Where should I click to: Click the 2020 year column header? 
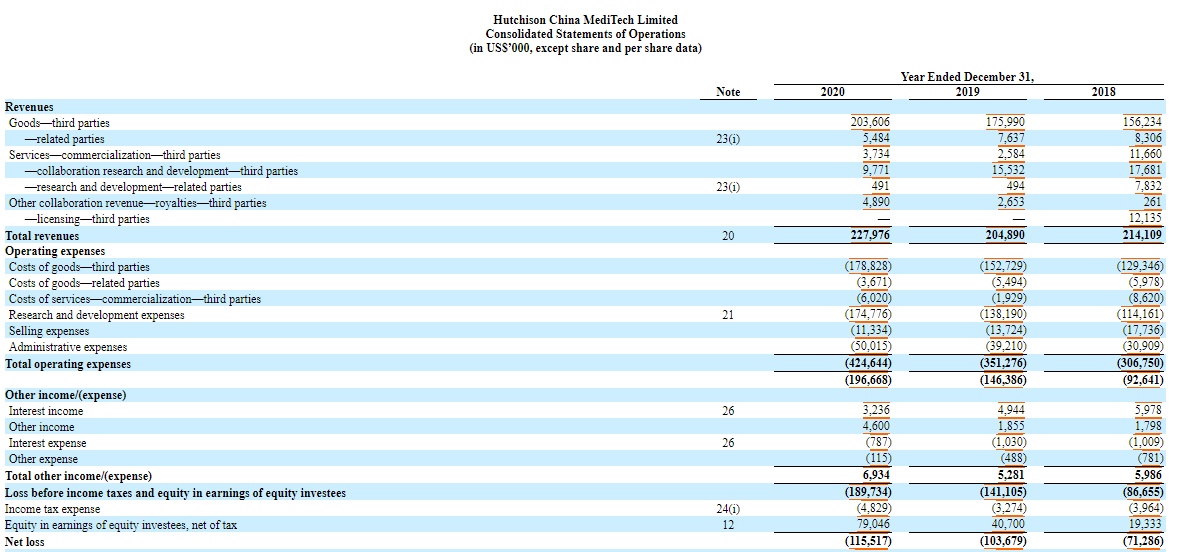832,92
